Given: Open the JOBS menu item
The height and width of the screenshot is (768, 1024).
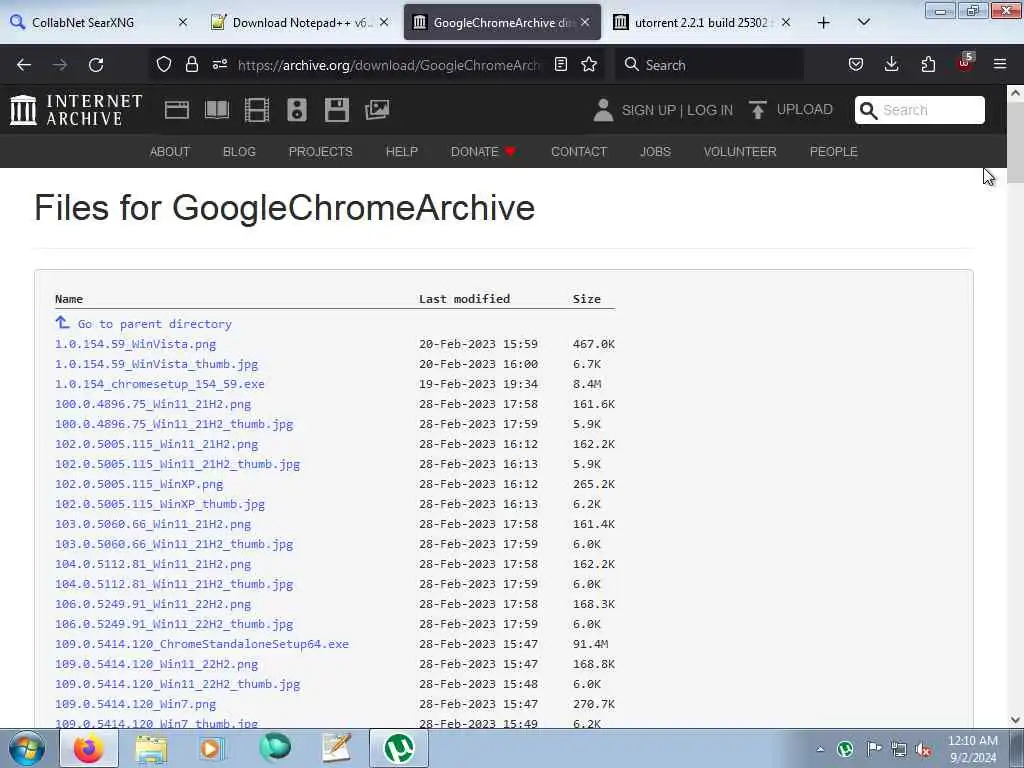Looking at the screenshot, I should click(x=655, y=152).
